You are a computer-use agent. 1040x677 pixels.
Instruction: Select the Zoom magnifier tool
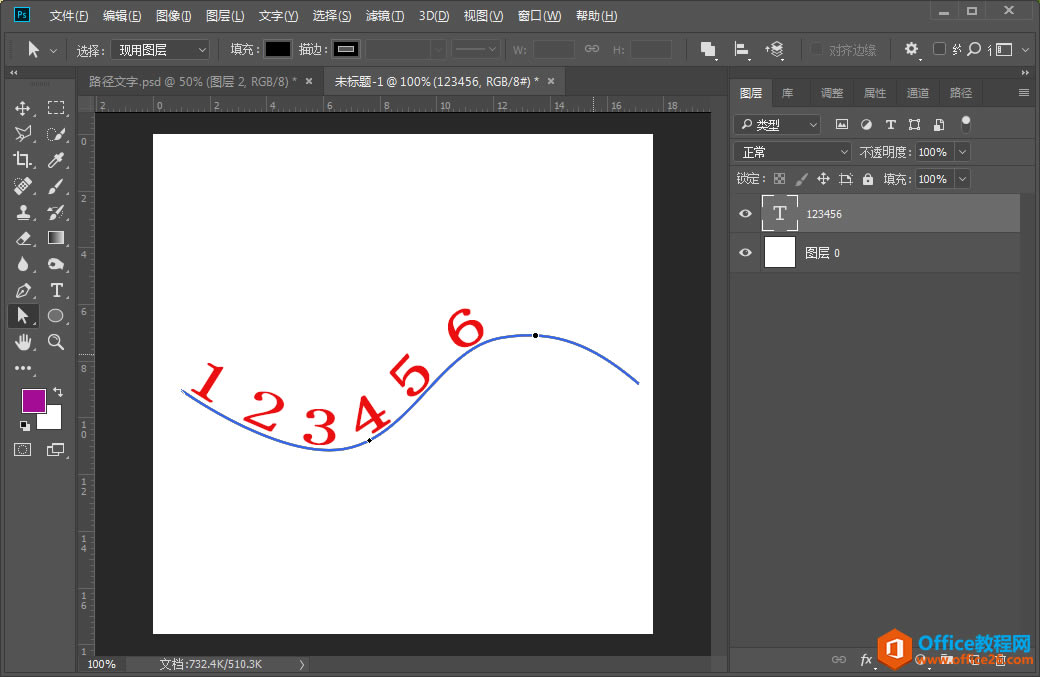pyautogui.click(x=56, y=342)
